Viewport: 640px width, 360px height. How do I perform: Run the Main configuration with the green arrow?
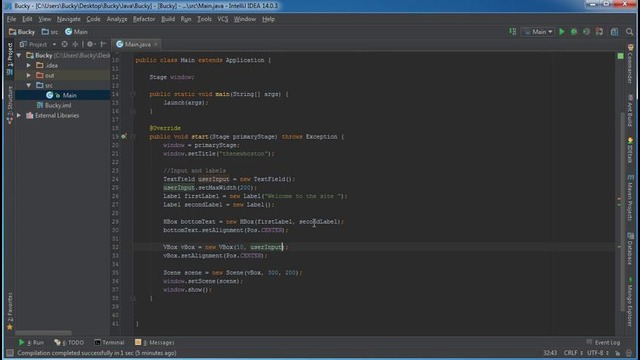[562, 32]
